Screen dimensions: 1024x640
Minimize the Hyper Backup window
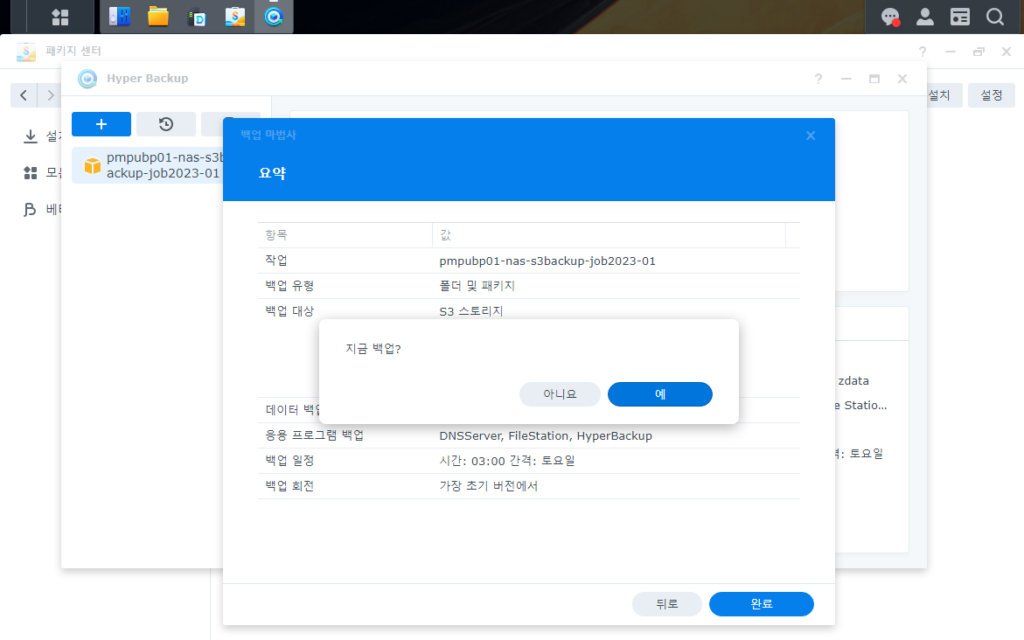click(846, 79)
